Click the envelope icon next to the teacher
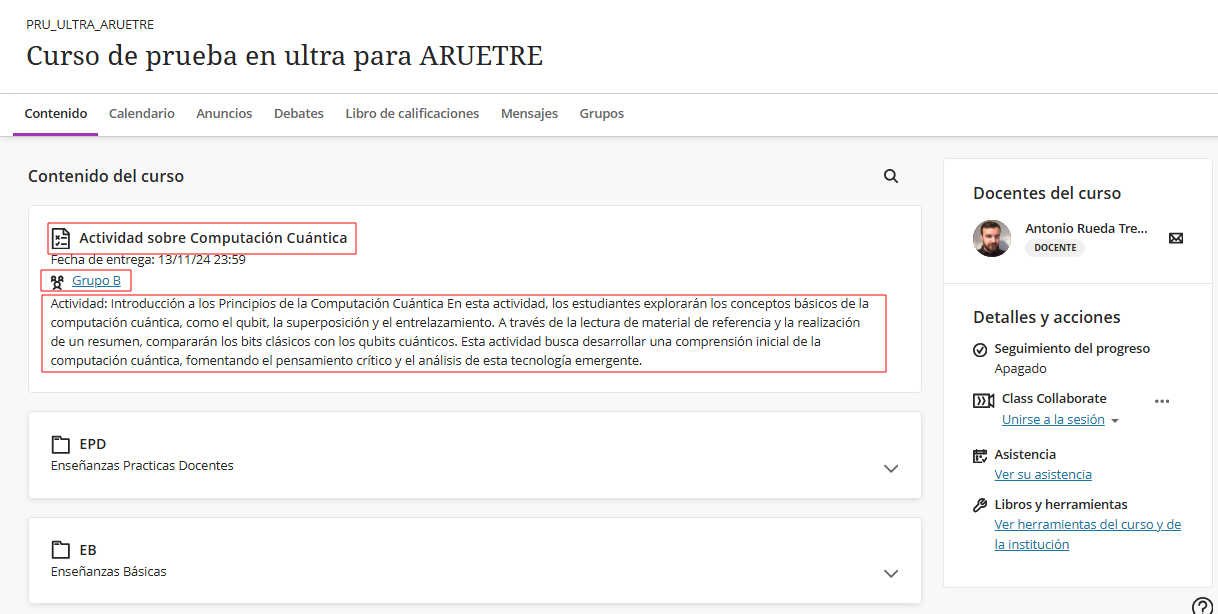1218x614 pixels. click(x=1176, y=238)
